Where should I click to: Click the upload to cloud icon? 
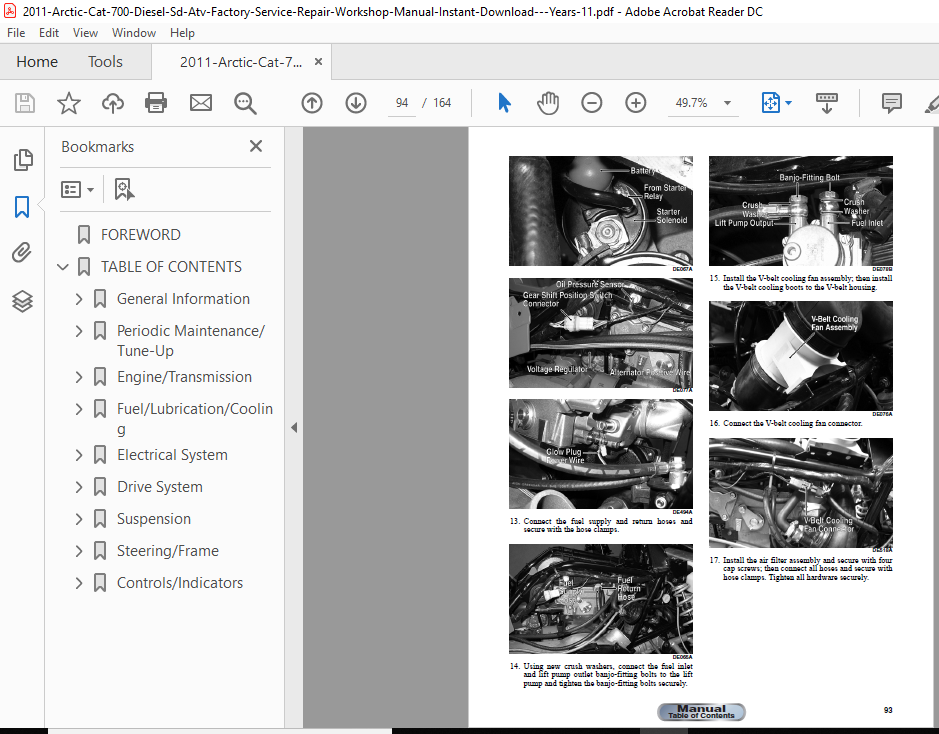click(113, 103)
